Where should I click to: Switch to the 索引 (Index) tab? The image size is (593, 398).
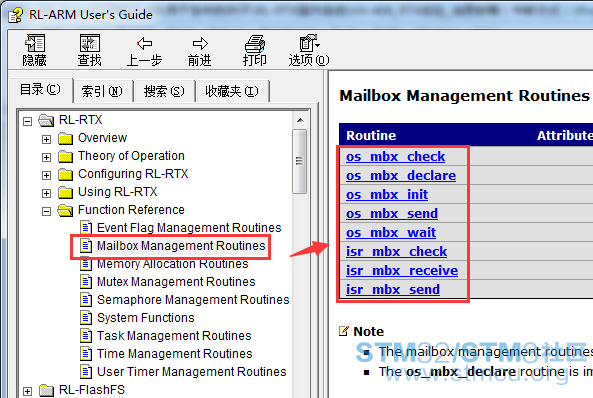(102, 91)
